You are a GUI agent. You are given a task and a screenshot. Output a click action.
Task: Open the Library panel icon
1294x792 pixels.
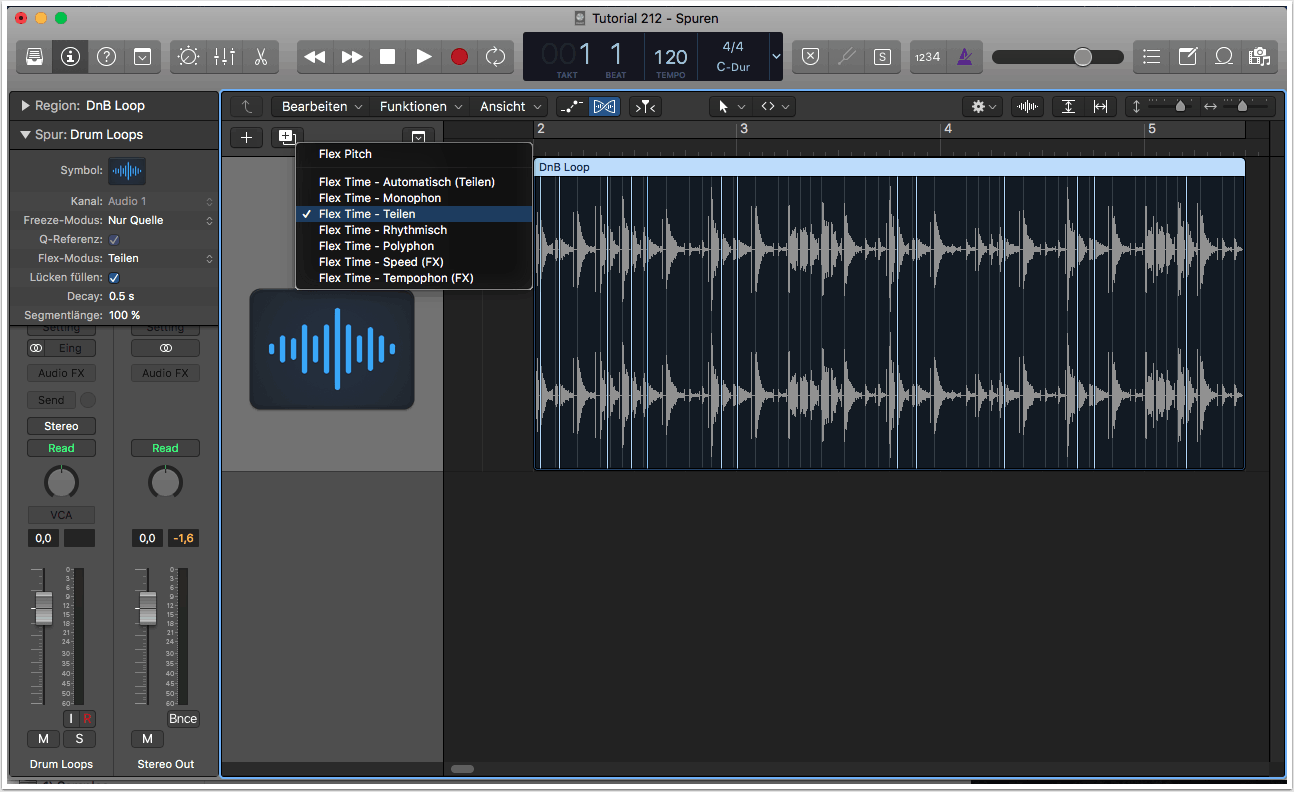34,57
